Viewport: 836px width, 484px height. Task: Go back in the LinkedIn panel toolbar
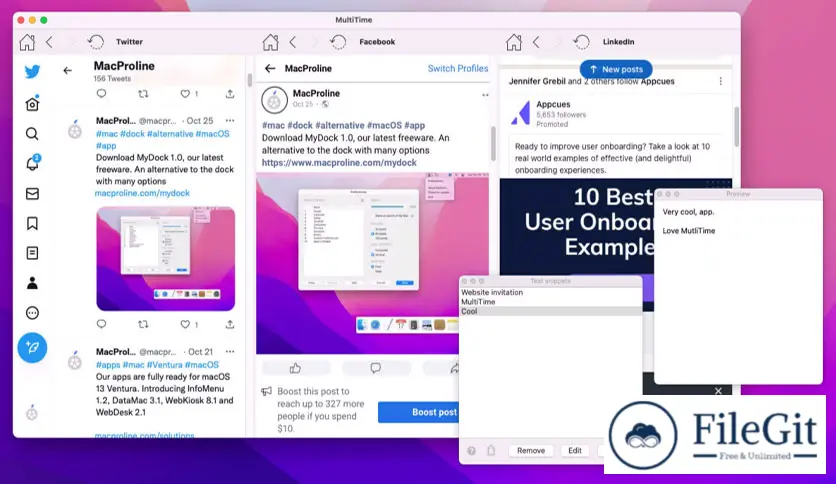(x=536, y=42)
